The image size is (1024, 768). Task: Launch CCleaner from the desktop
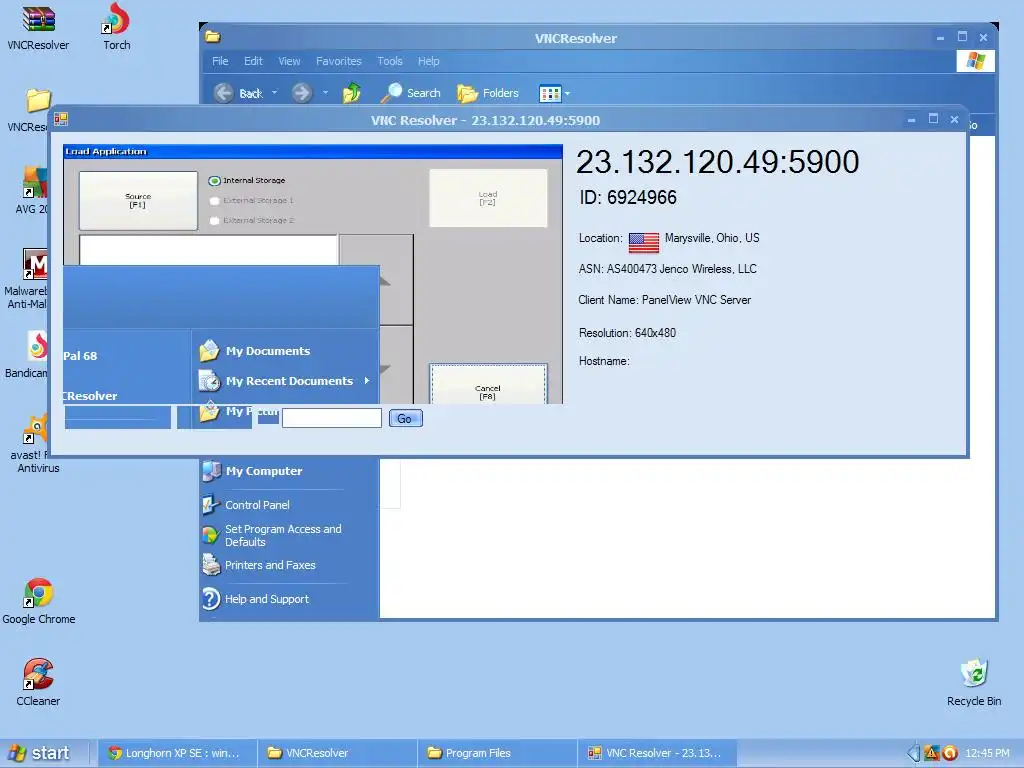click(38, 675)
